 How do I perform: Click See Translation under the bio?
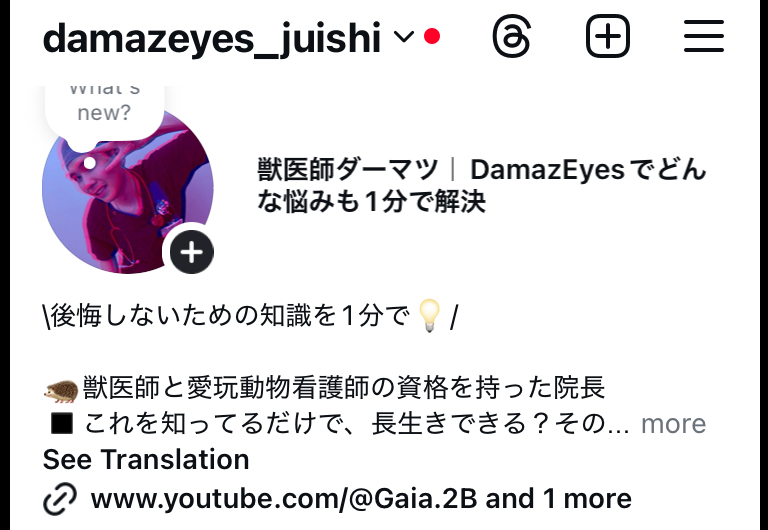[x=146, y=459]
